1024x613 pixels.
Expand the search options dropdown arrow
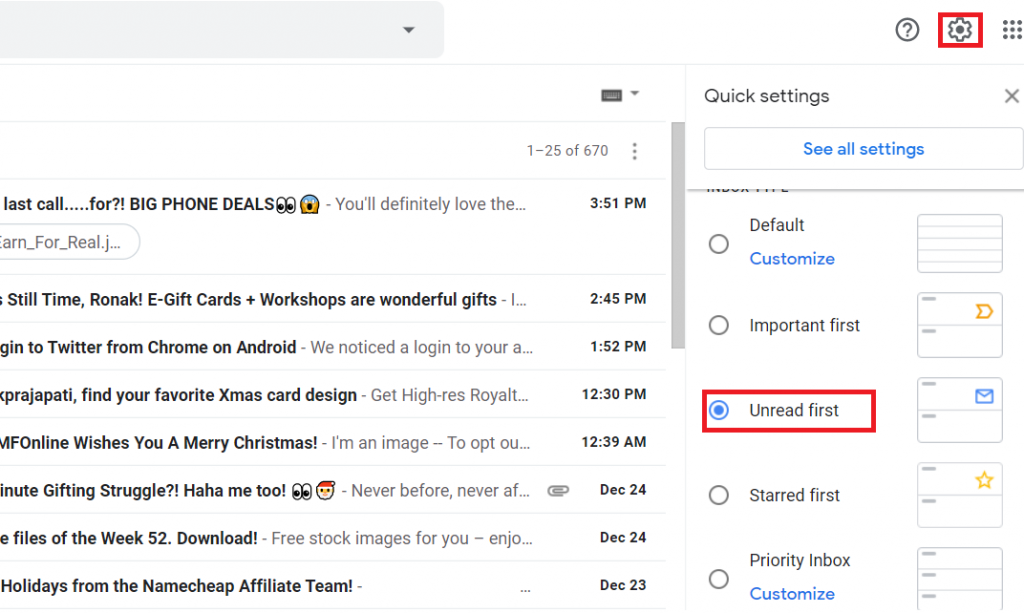408,30
